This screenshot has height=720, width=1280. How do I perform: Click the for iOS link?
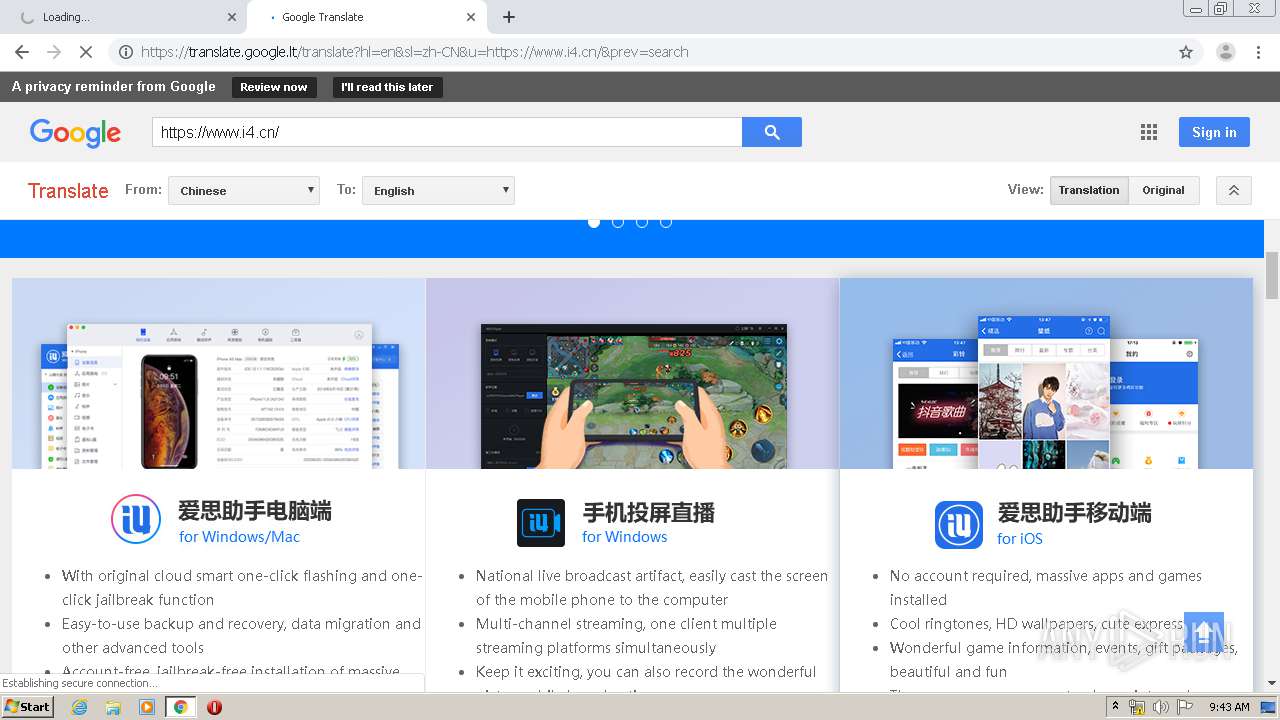1019,539
